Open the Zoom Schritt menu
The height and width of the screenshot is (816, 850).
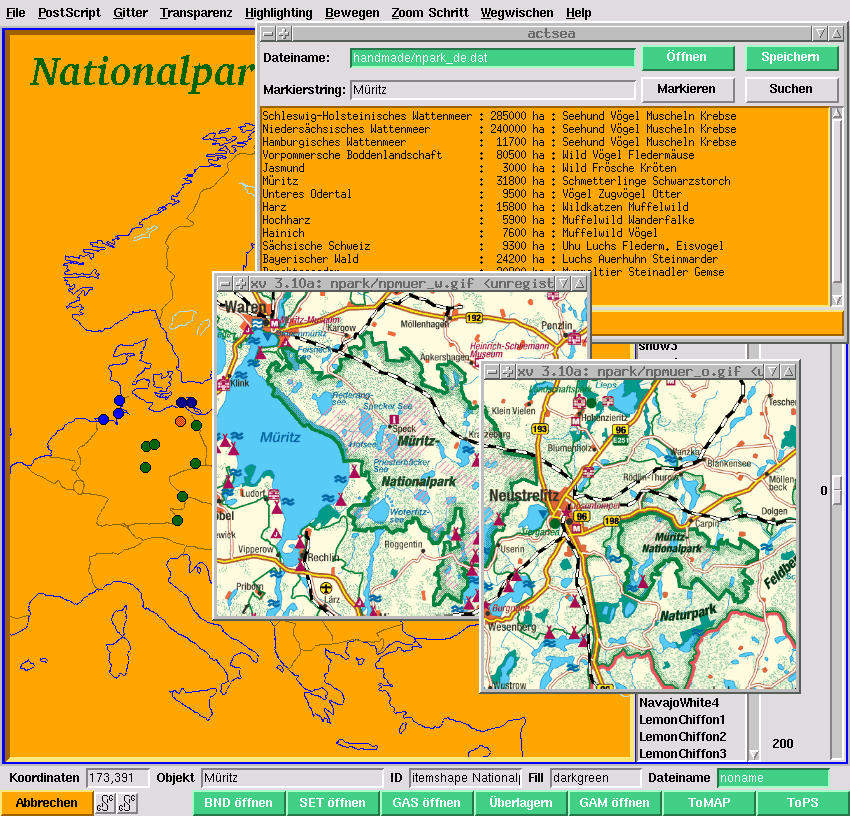coord(430,12)
